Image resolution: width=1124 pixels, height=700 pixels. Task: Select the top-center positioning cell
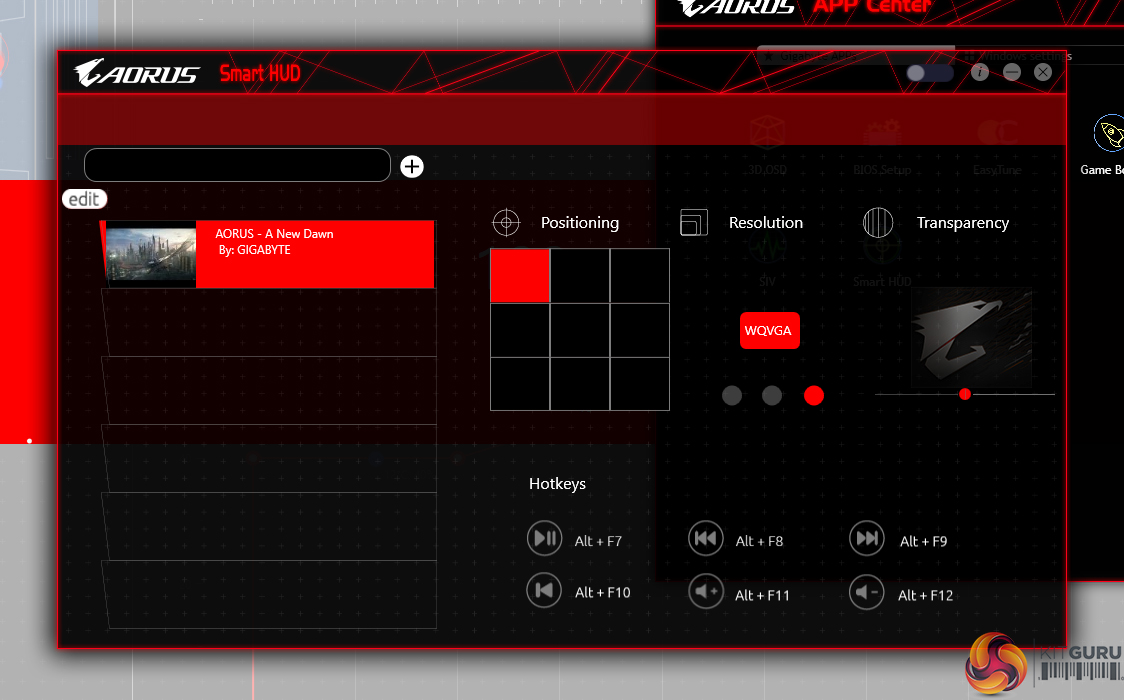[x=580, y=276]
